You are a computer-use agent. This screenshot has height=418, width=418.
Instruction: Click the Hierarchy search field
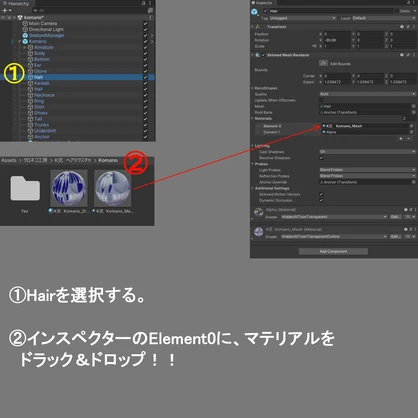(x=89, y=10)
